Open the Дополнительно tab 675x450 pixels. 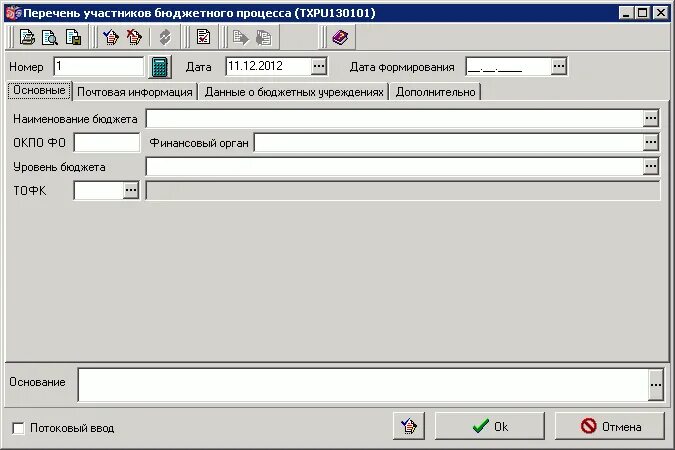(x=436, y=92)
